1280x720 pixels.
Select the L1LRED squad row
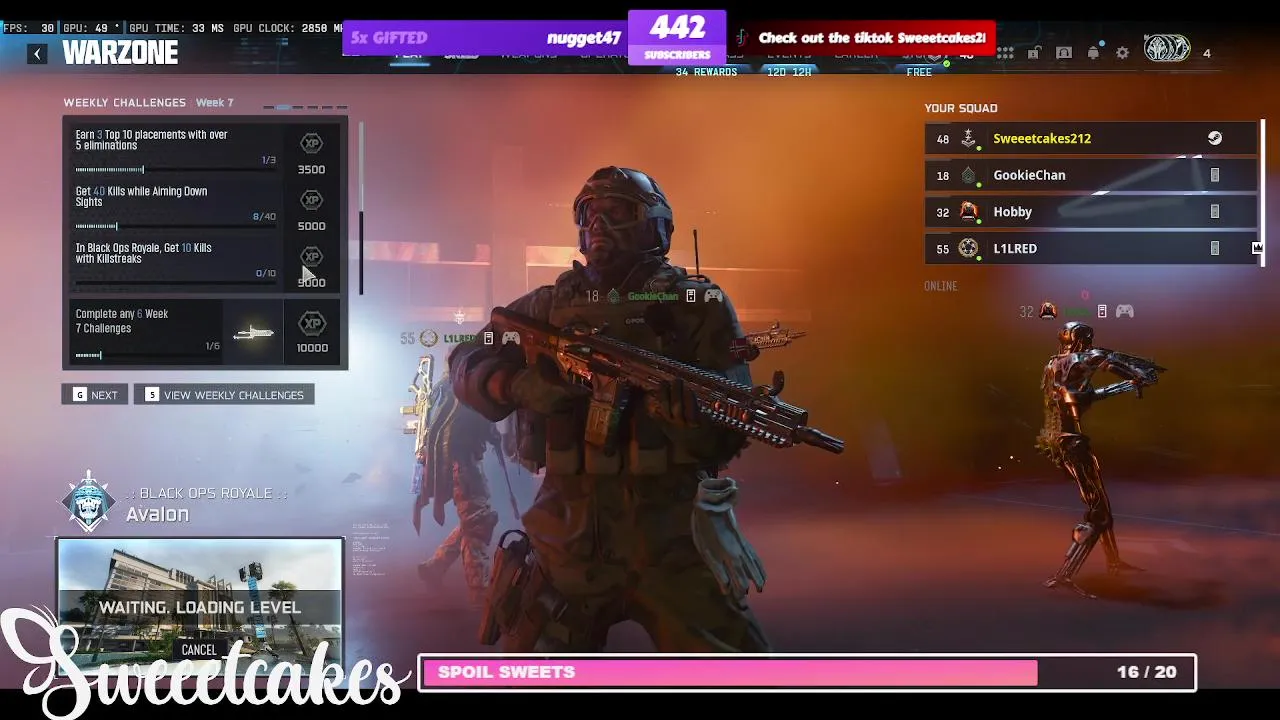tap(1090, 248)
